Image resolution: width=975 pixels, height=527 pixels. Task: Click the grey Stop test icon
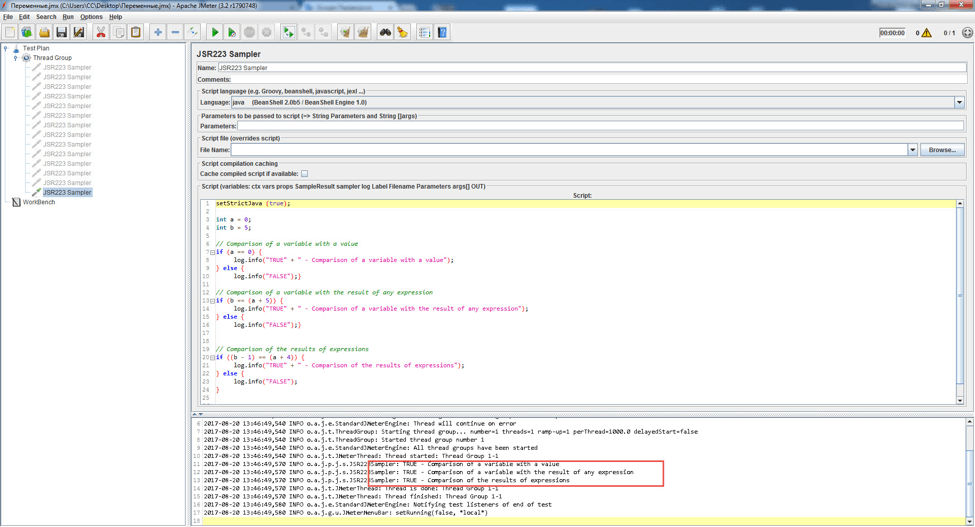[x=249, y=32]
